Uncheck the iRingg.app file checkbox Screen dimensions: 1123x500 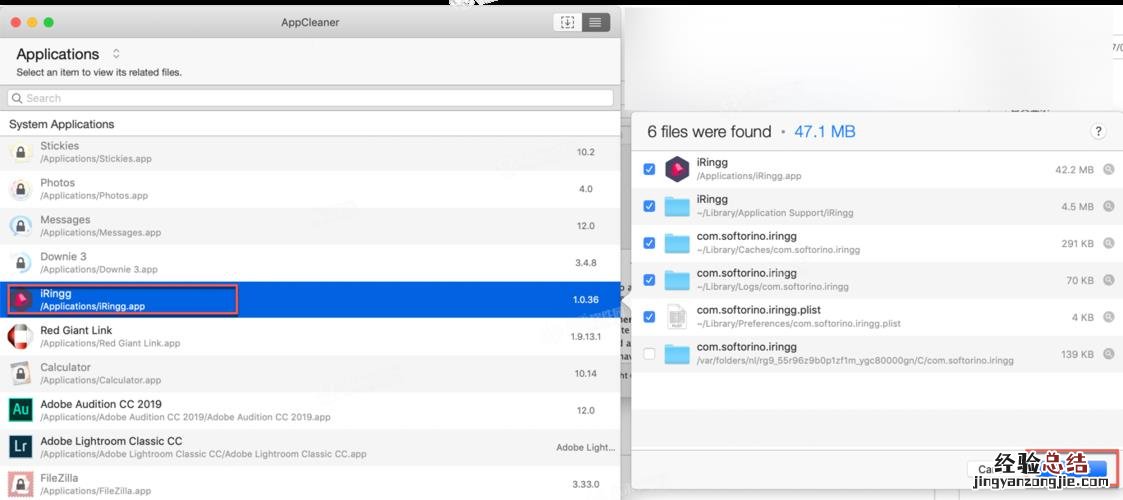click(x=649, y=170)
